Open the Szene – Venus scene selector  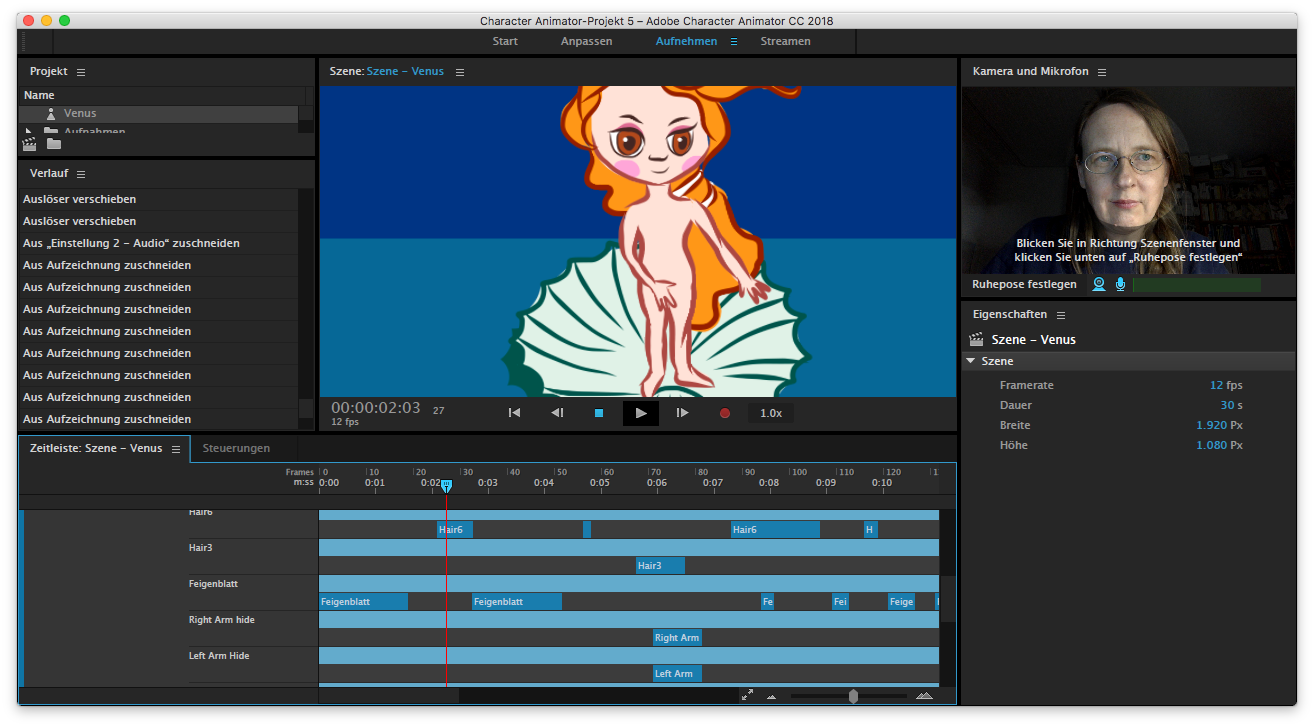(x=405, y=72)
